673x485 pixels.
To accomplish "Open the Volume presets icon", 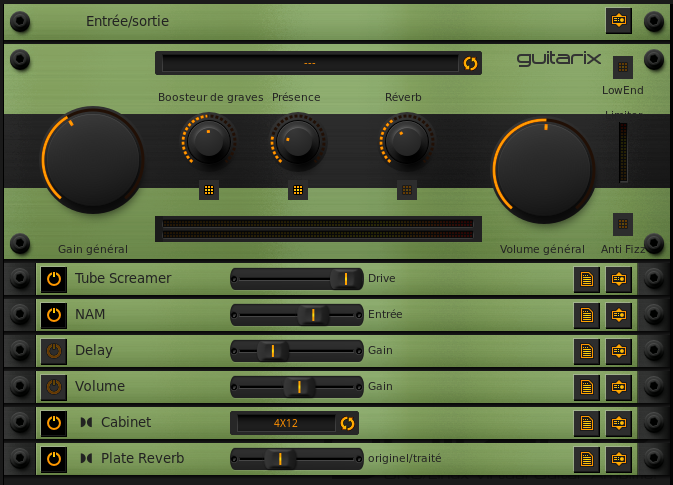I will click(x=587, y=387).
